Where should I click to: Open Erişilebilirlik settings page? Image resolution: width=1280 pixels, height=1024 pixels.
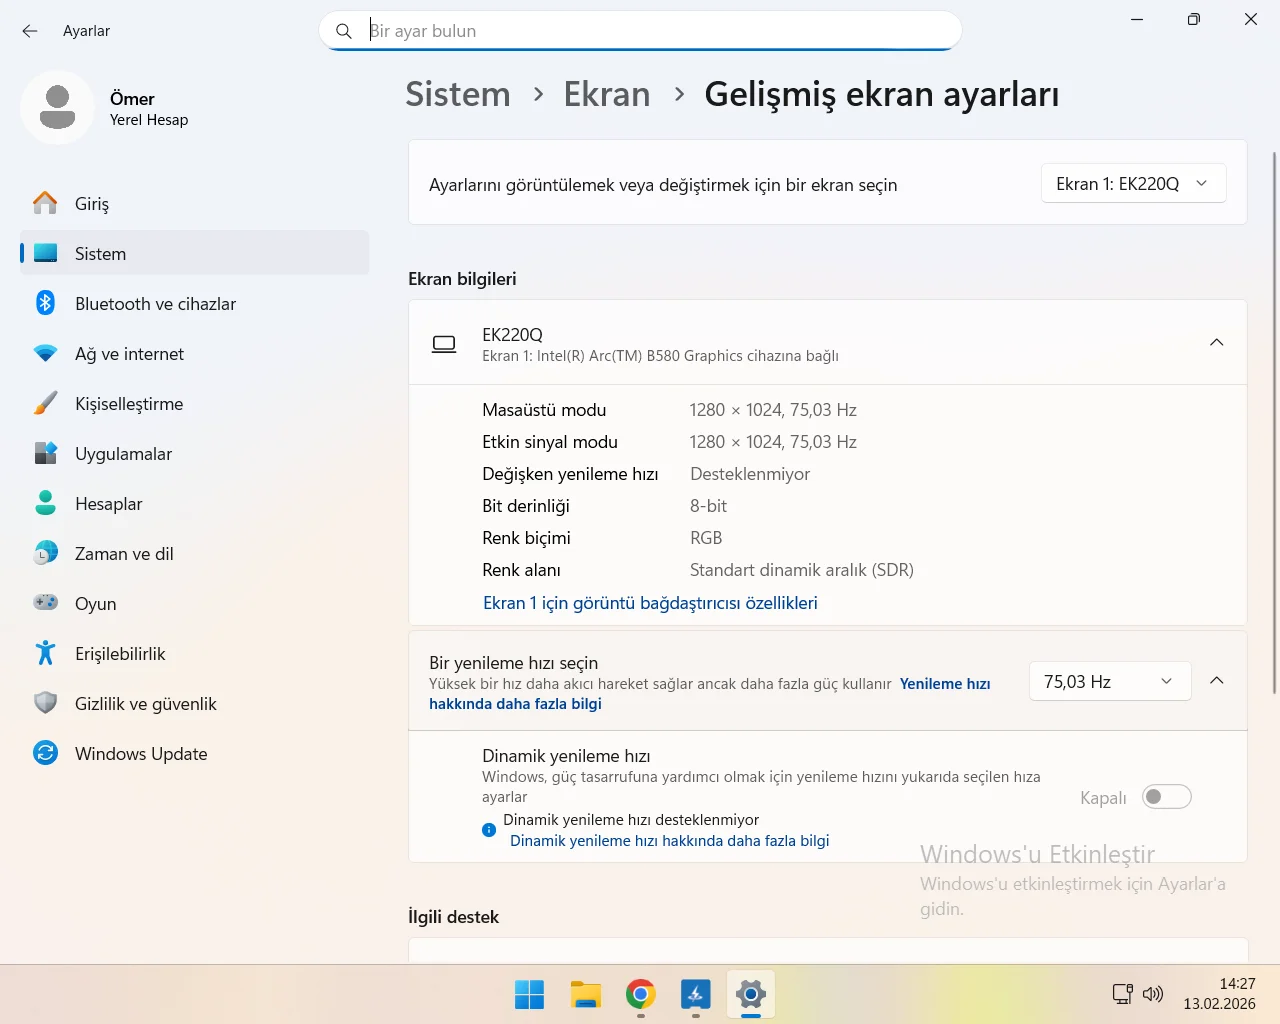(x=195, y=653)
